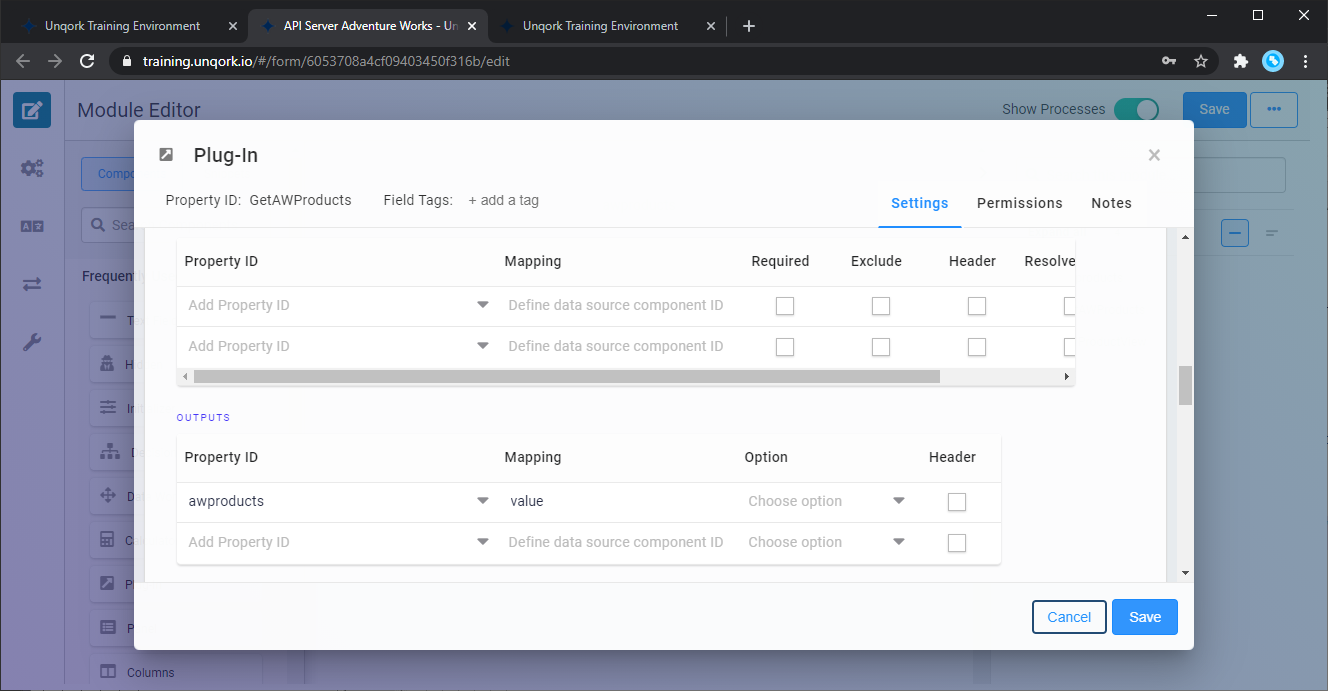Tick the Required checkbox in first inputs row
1328x691 pixels.
click(785, 306)
